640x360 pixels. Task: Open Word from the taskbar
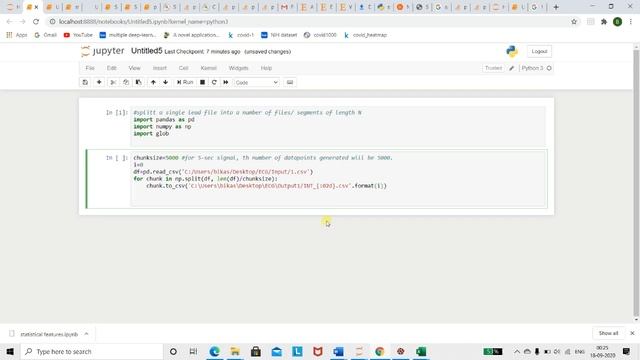(338, 351)
